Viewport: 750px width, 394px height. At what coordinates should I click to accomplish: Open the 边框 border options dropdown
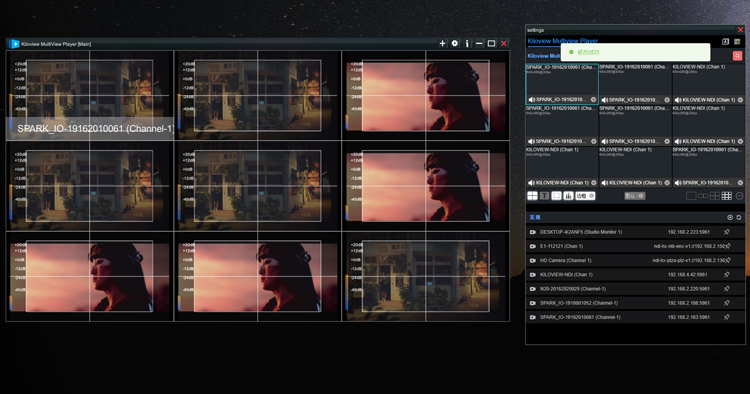pyautogui.click(x=585, y=196)
